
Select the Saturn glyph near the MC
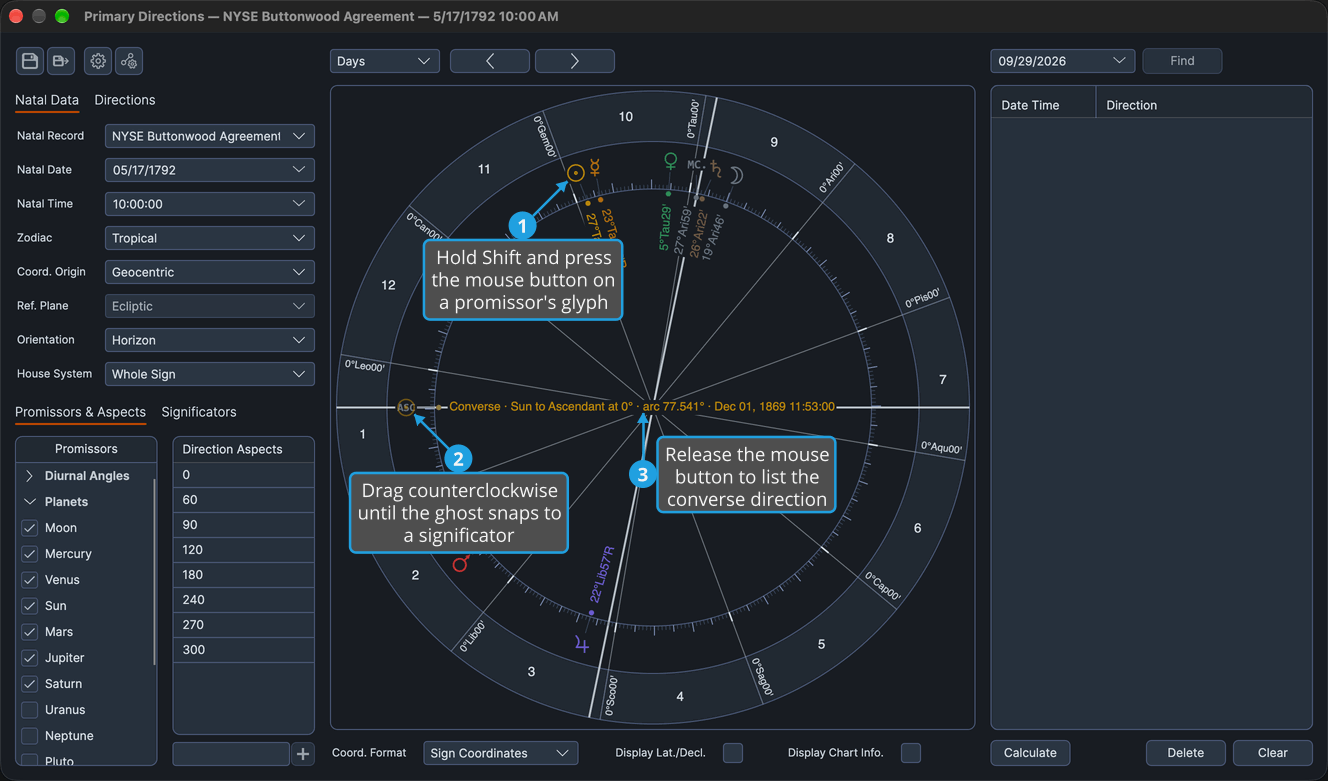715,170
